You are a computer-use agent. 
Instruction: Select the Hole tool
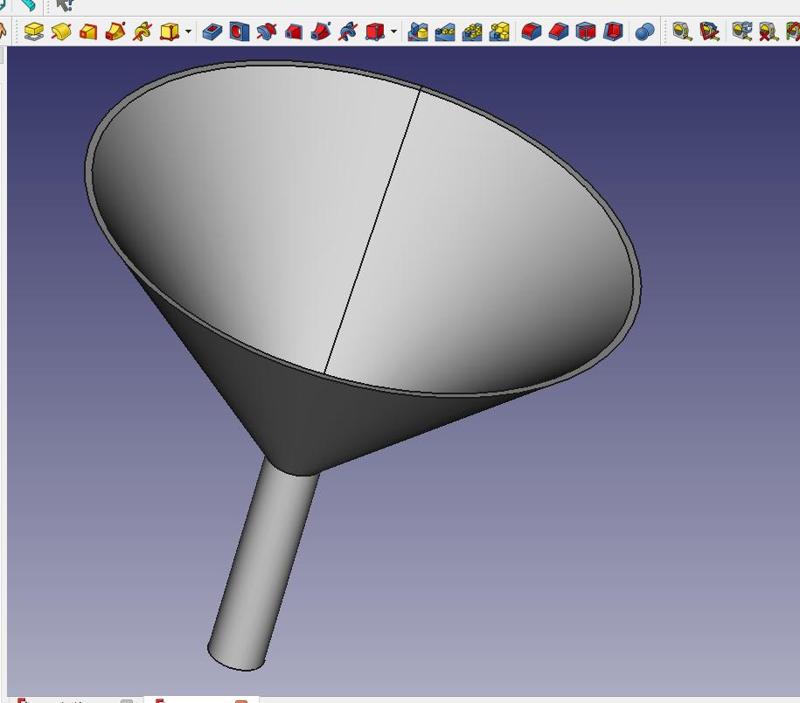coord(239,32)
